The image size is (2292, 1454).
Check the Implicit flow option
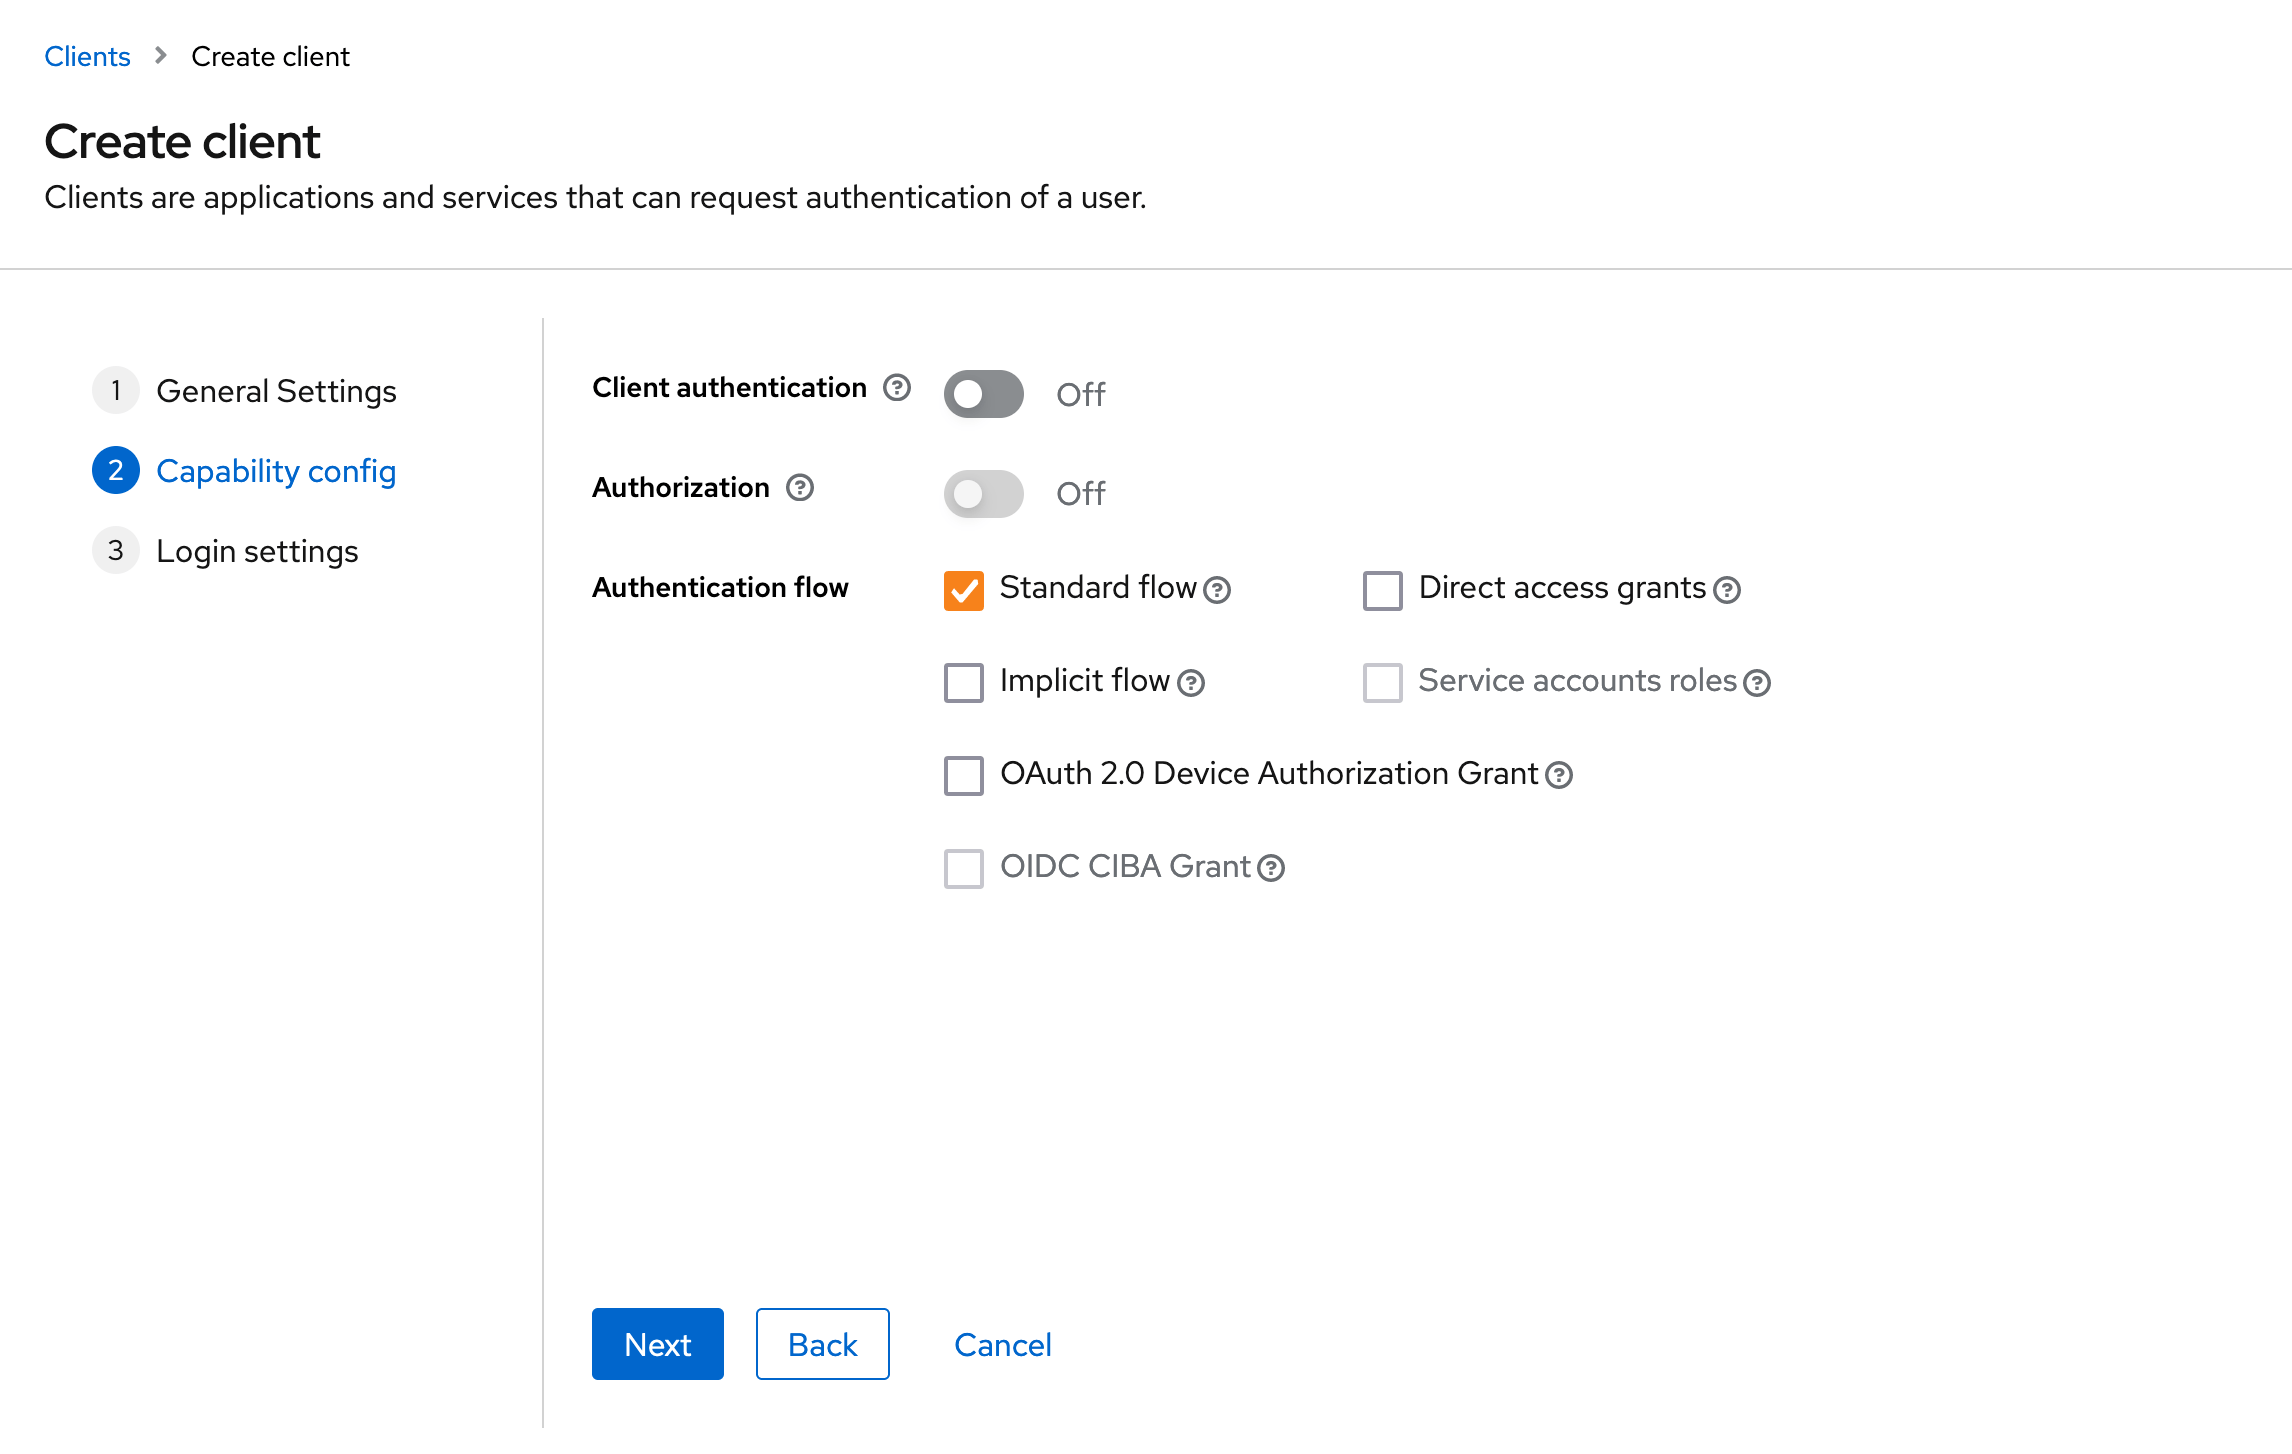[963, 683]
